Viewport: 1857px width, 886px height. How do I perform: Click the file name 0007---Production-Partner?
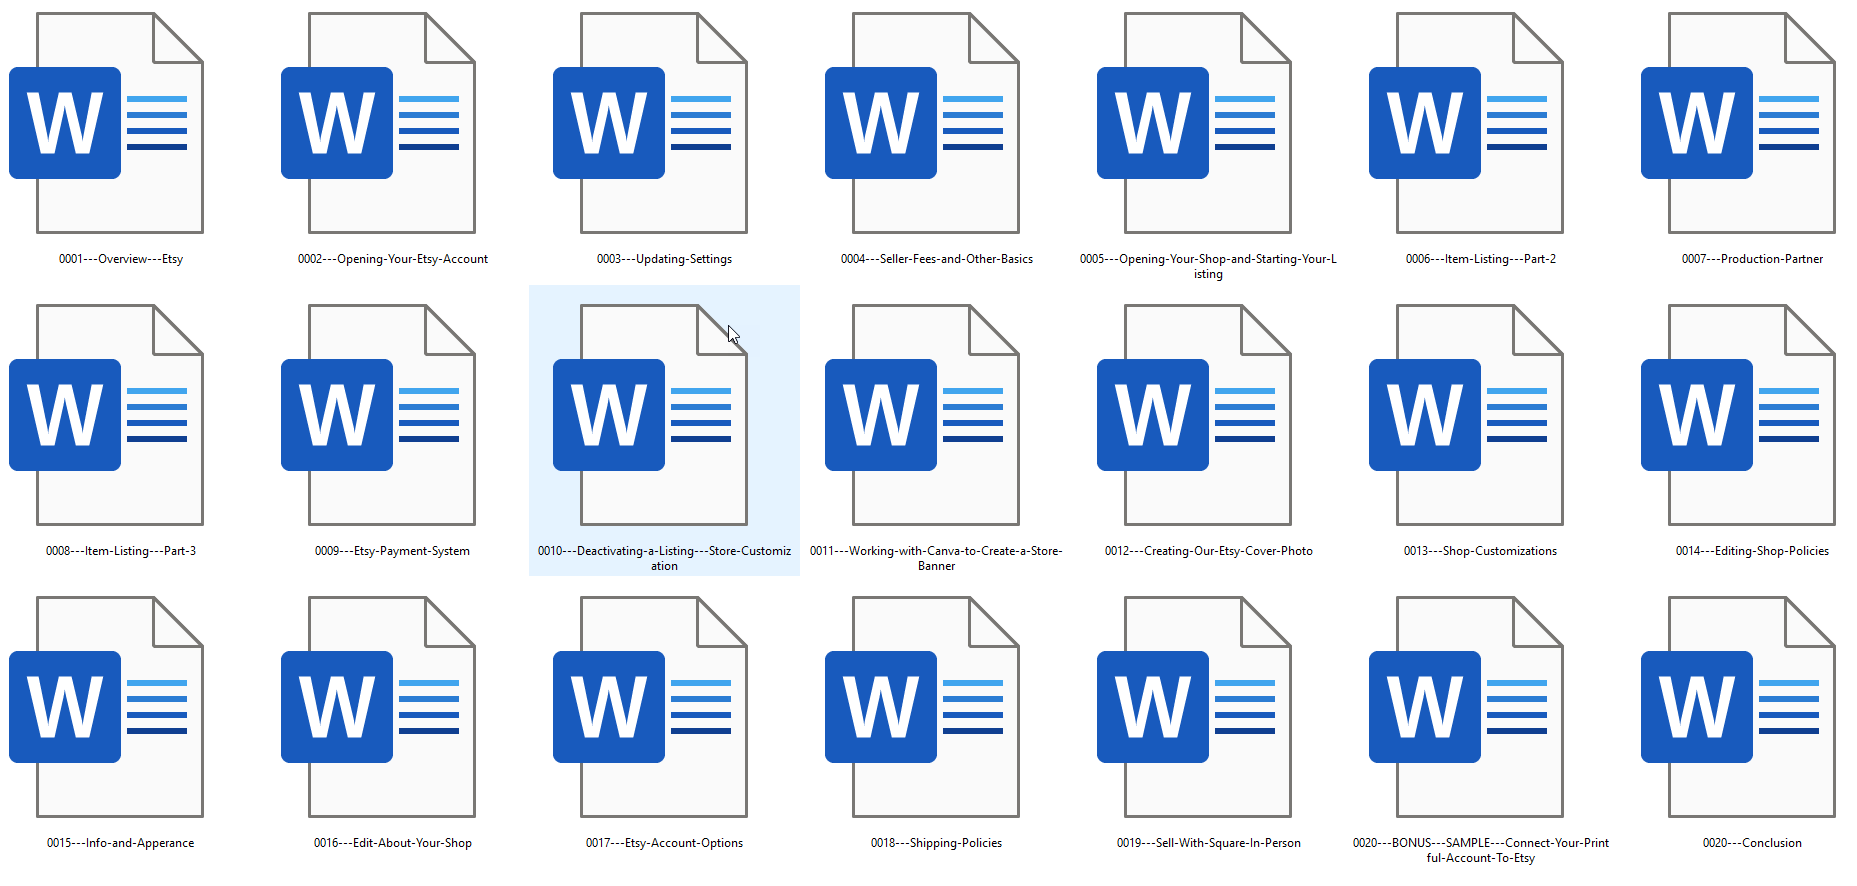pos(1753,259)
